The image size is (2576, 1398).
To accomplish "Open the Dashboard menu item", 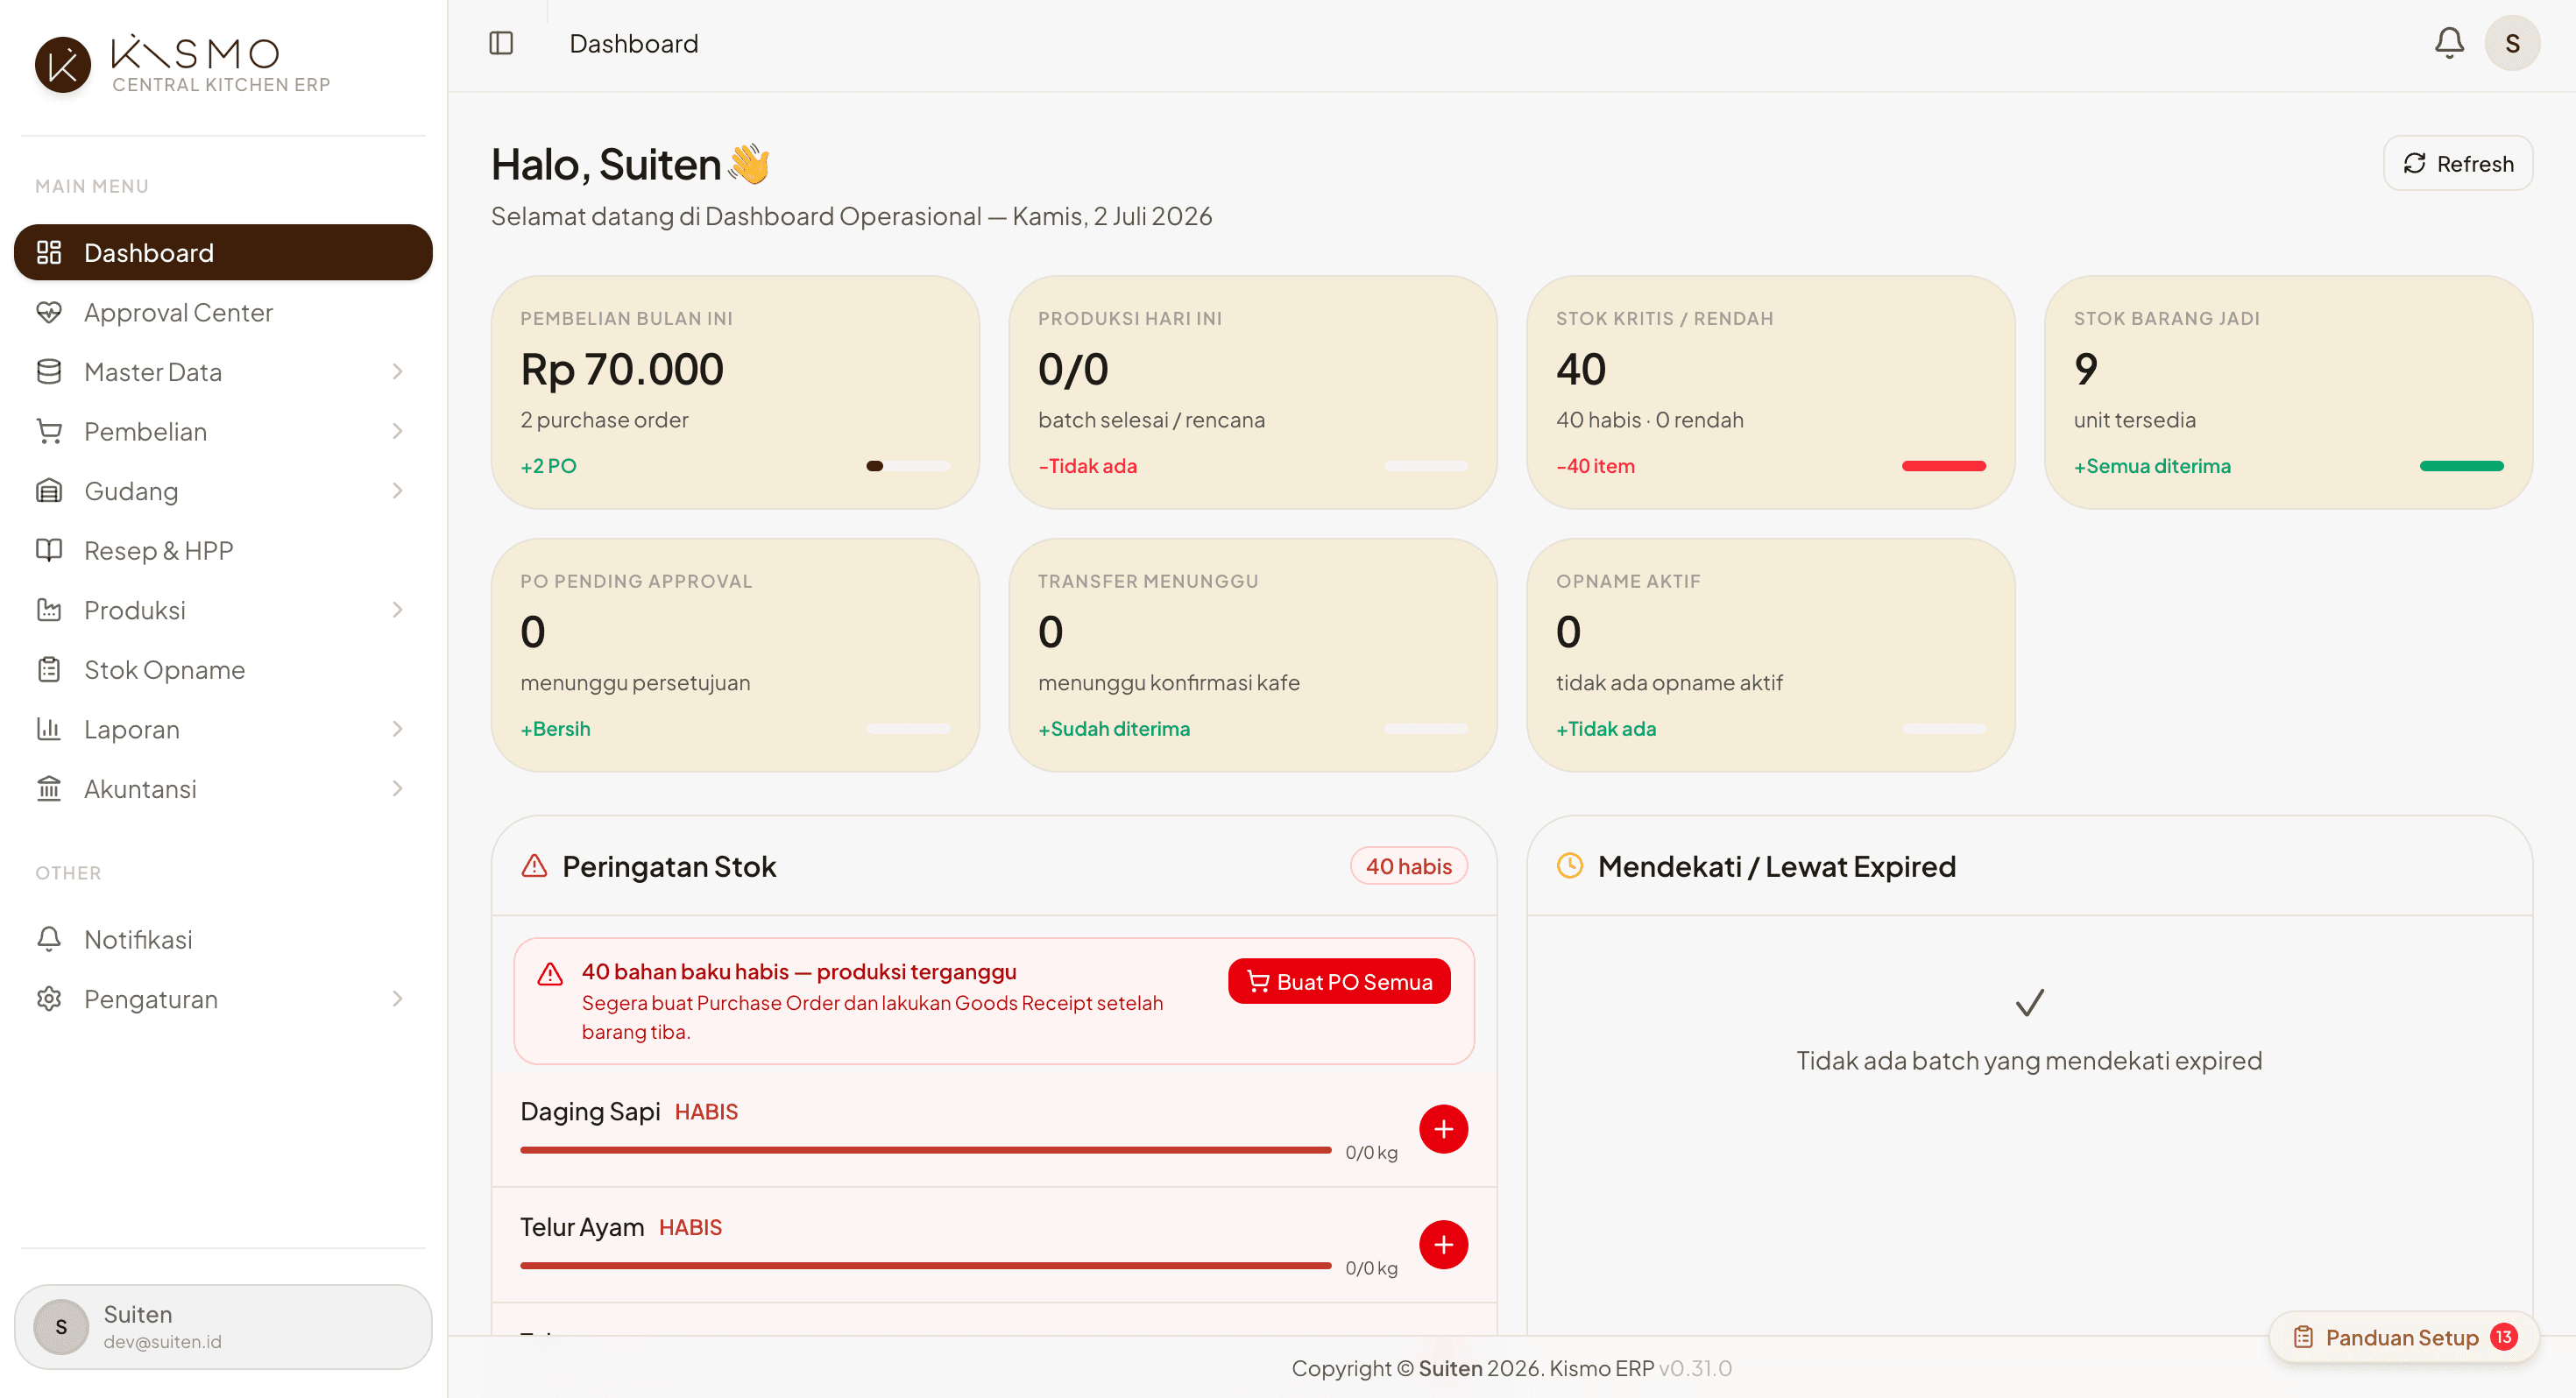I will [x=223, y=252].
